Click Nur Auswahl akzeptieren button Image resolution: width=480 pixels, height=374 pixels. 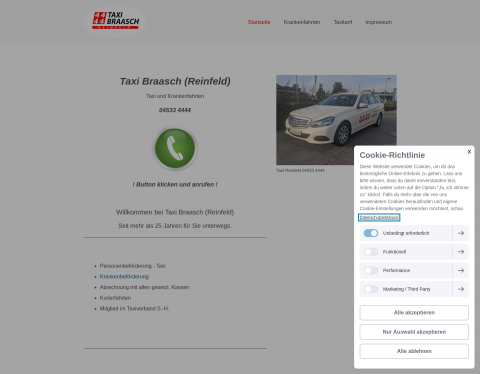414,332
